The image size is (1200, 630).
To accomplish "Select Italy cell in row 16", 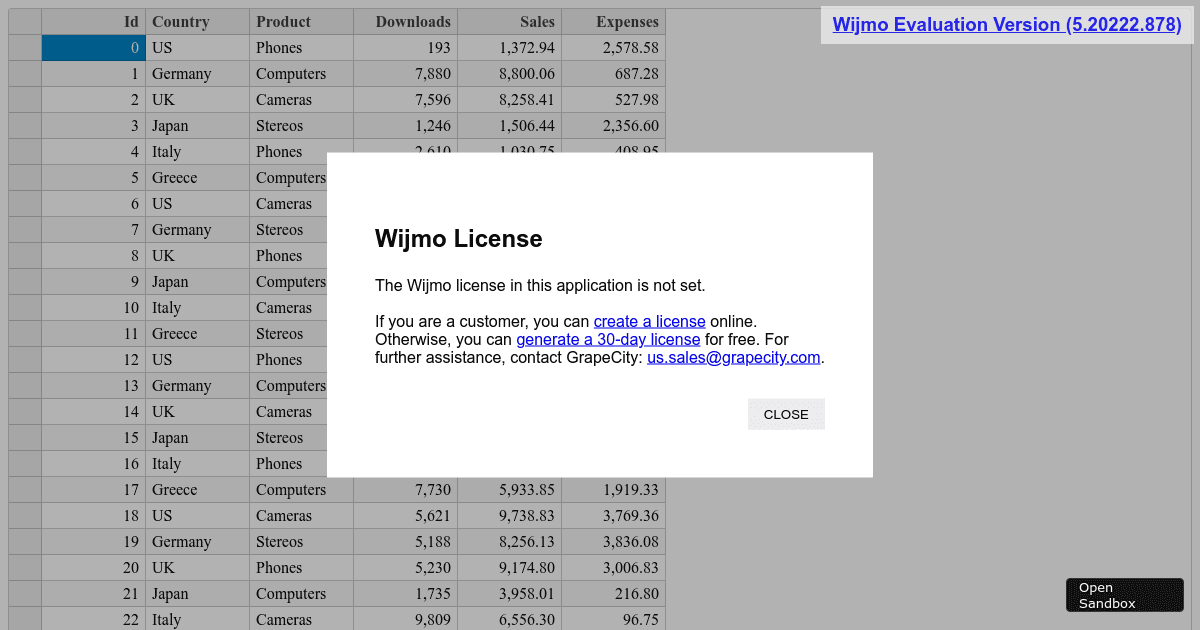I will (198, 464).
